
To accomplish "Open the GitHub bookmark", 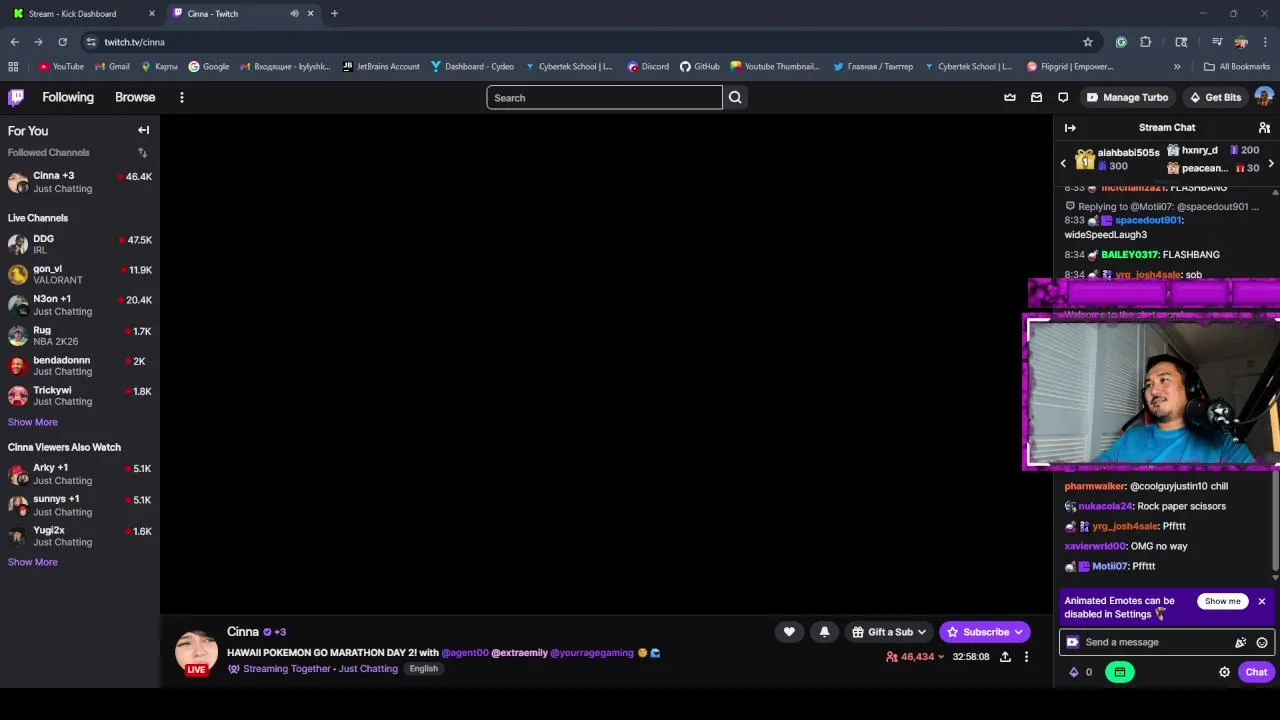I will [x=700, y=67].
